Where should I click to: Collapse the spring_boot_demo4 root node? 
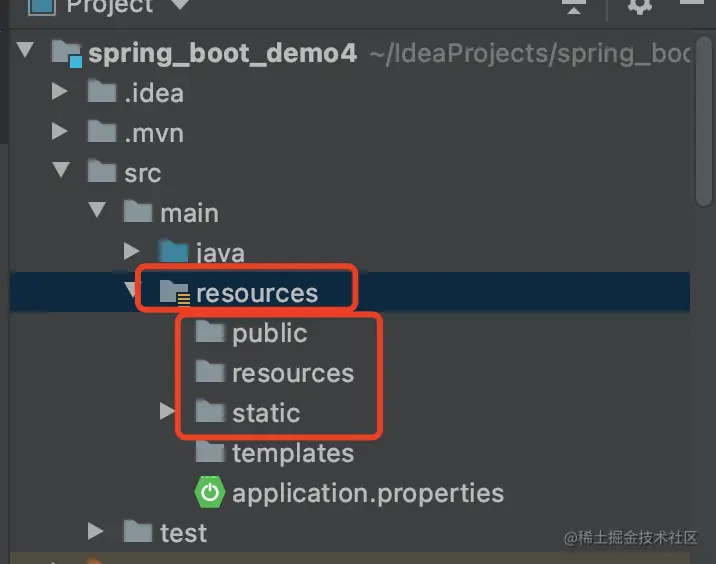pyautogui.click(x=25, y=50)
